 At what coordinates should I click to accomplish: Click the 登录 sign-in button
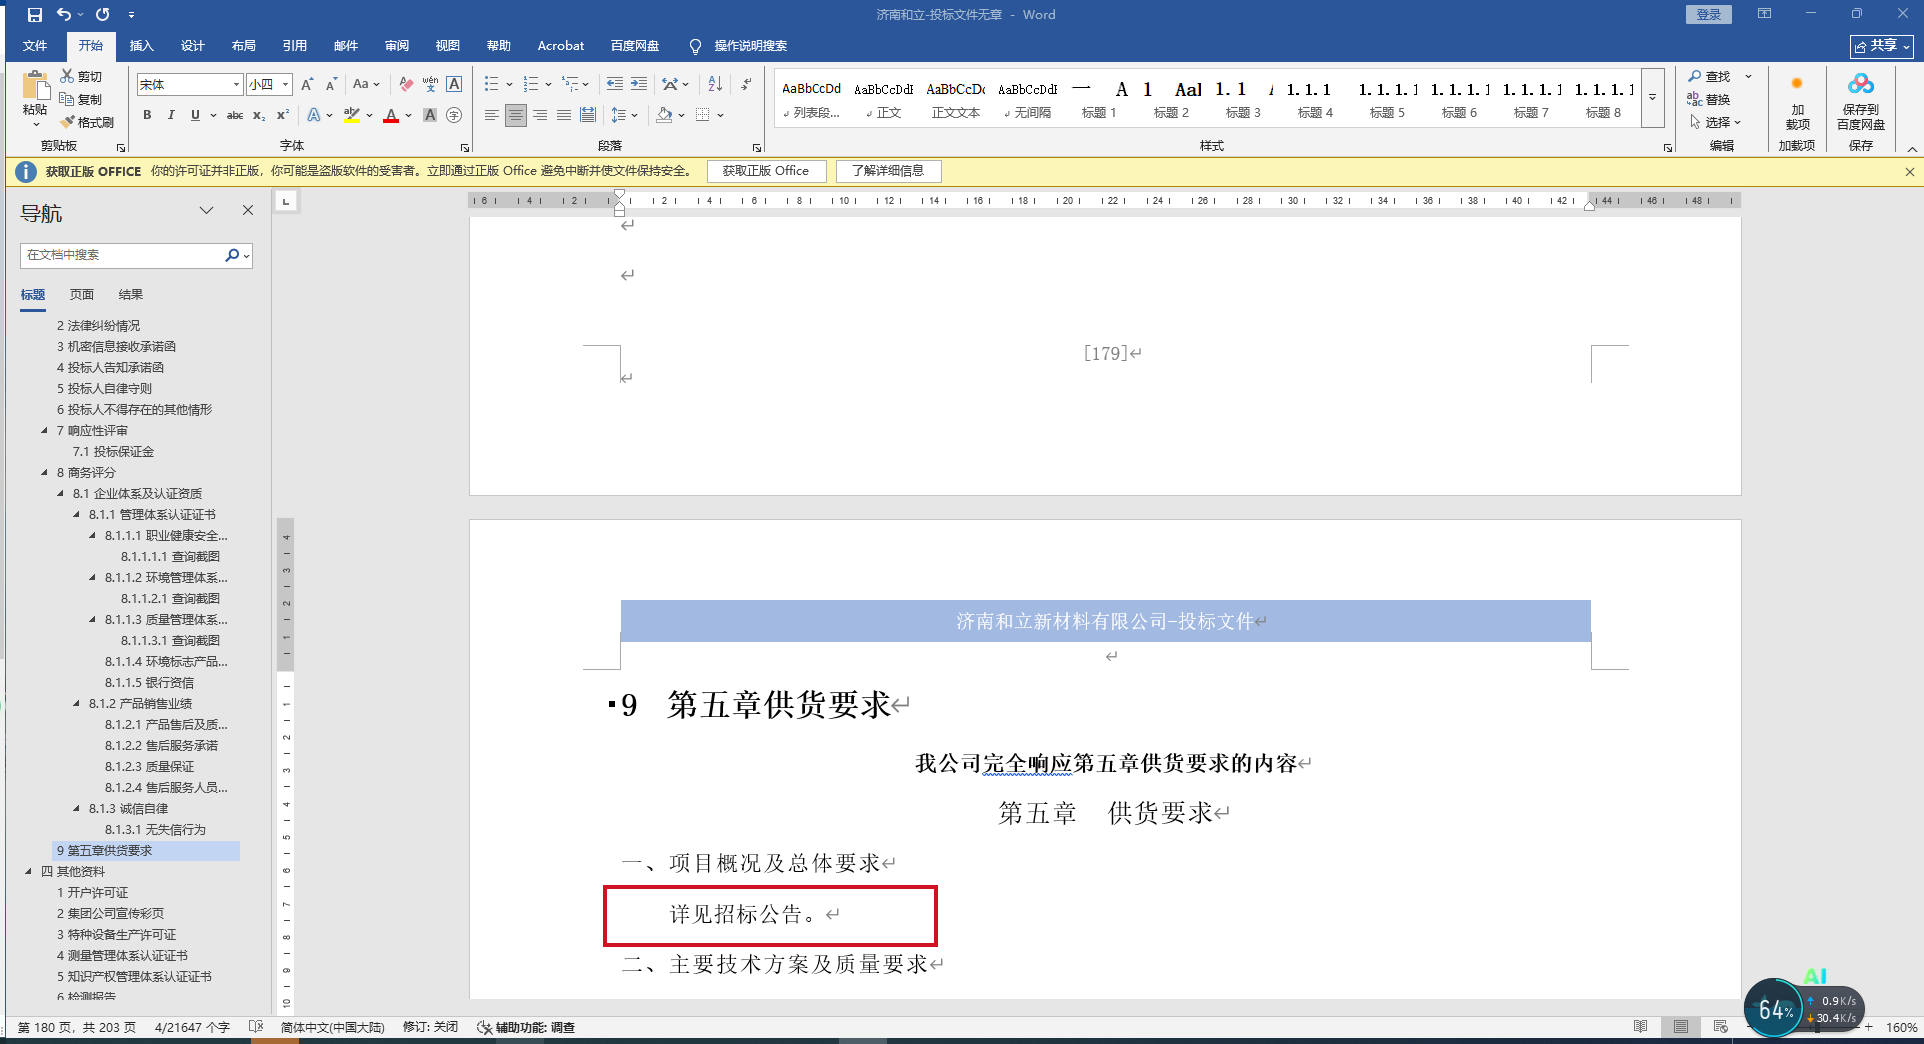coord(1708,14)
